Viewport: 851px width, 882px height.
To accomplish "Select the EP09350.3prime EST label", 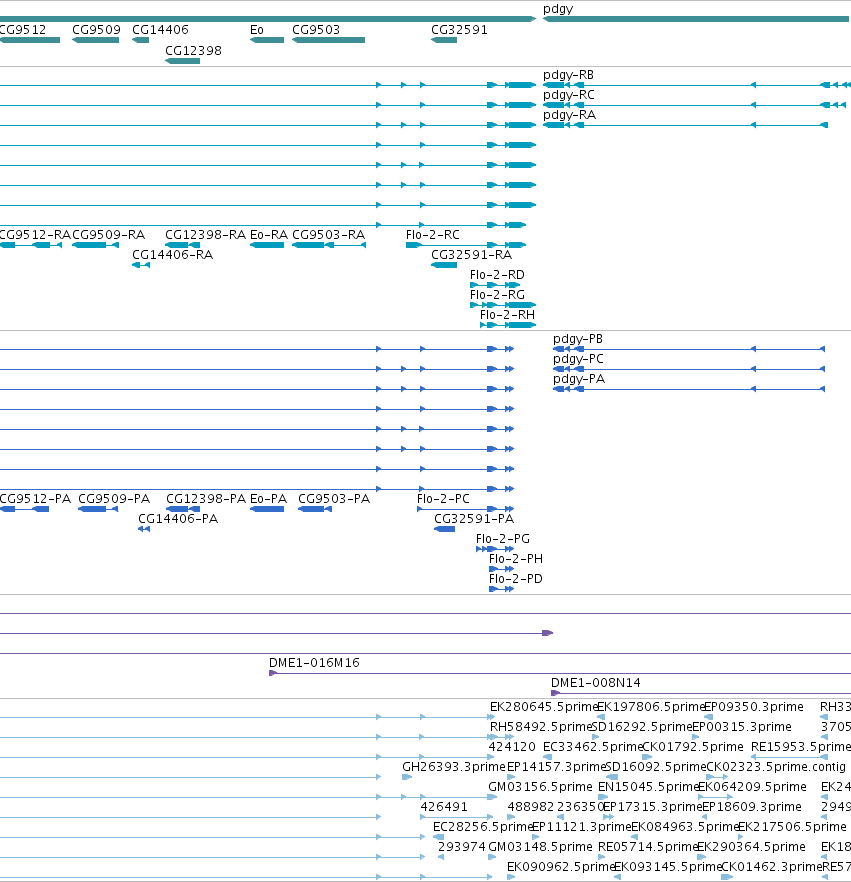I will coord(754,707).
